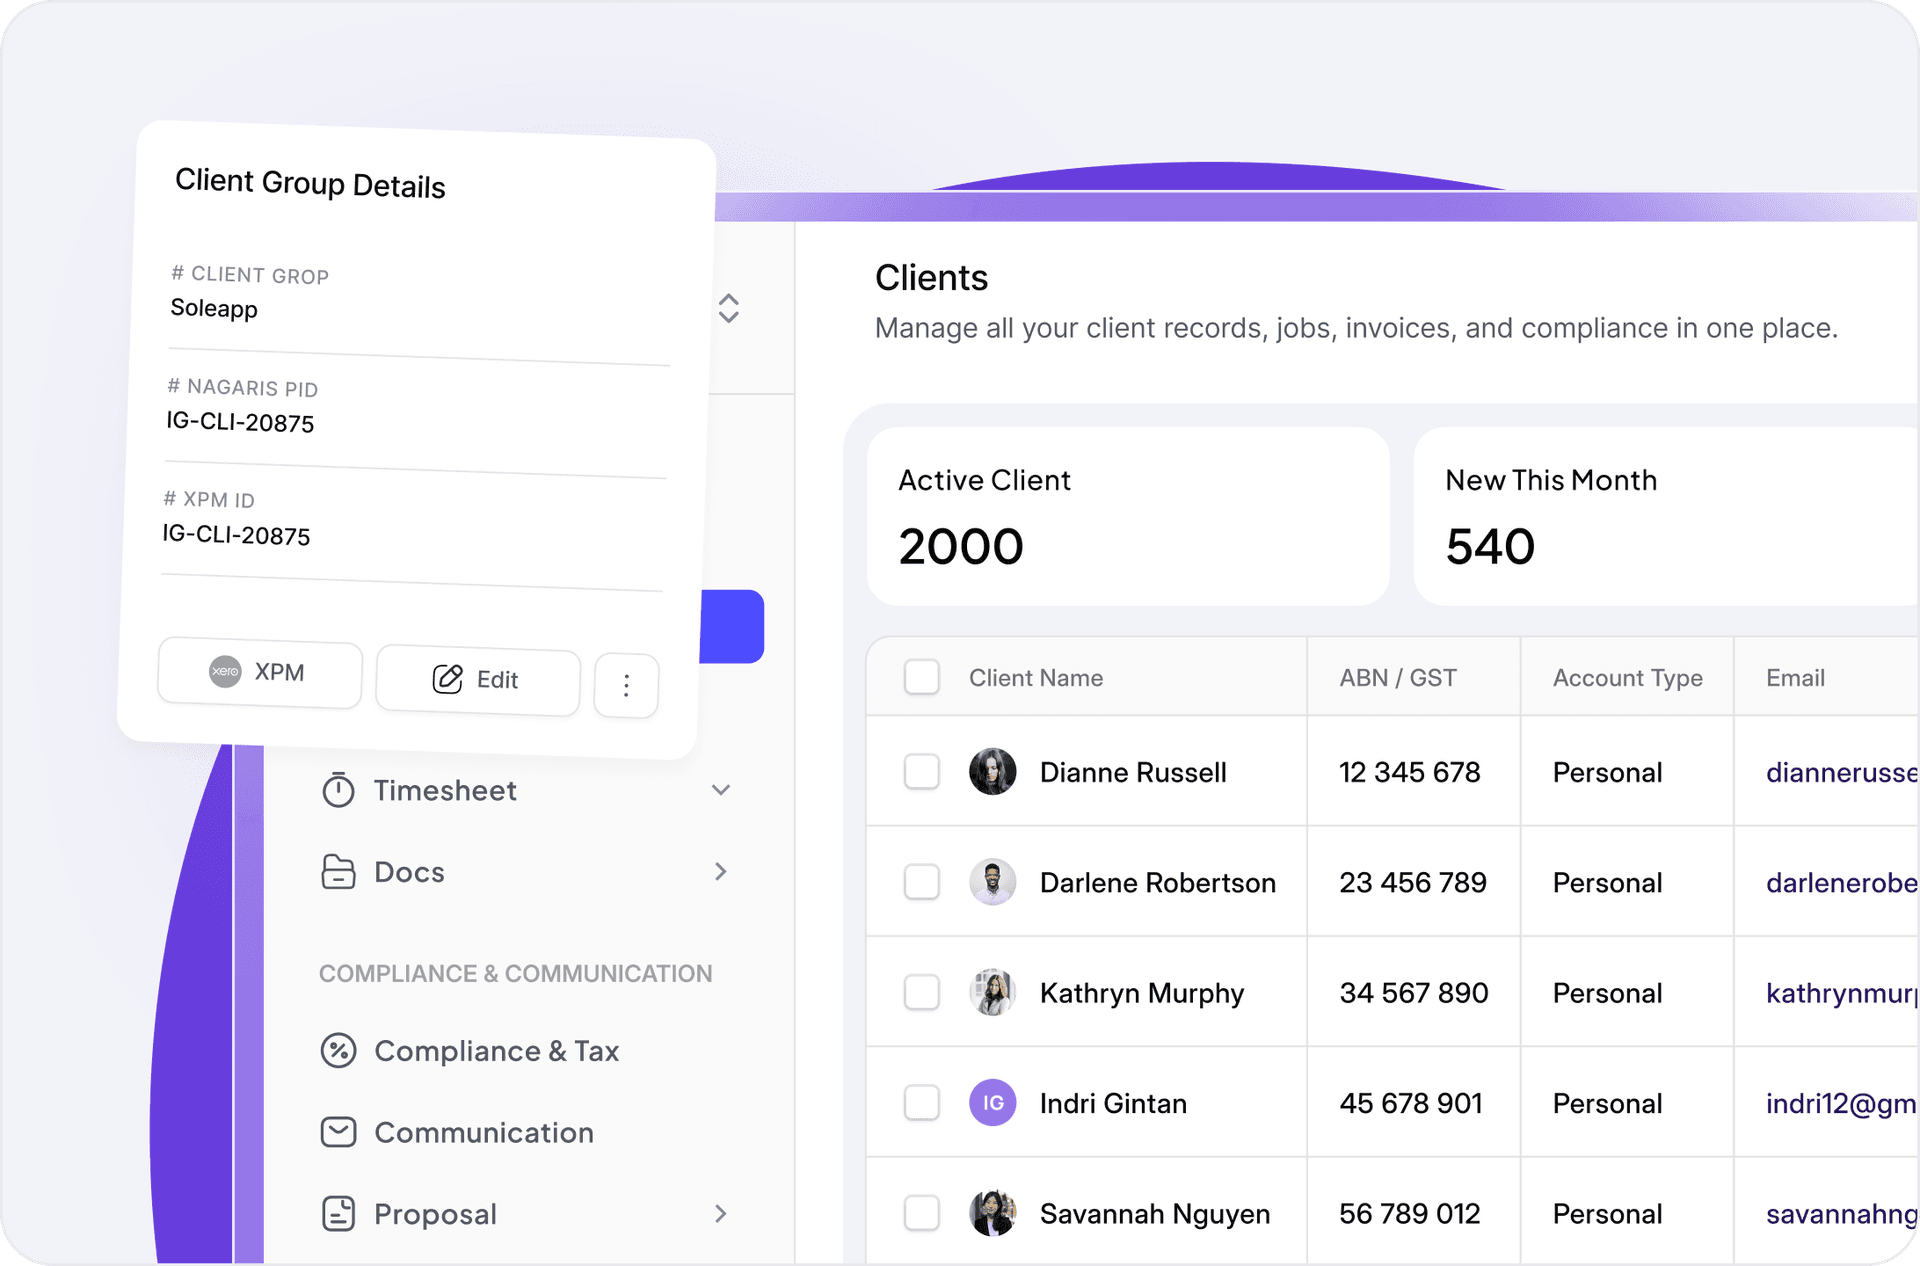Click the Docs folder icon
The height and width of the screenshot is (1266, 1920).
(x=338, y=872)
